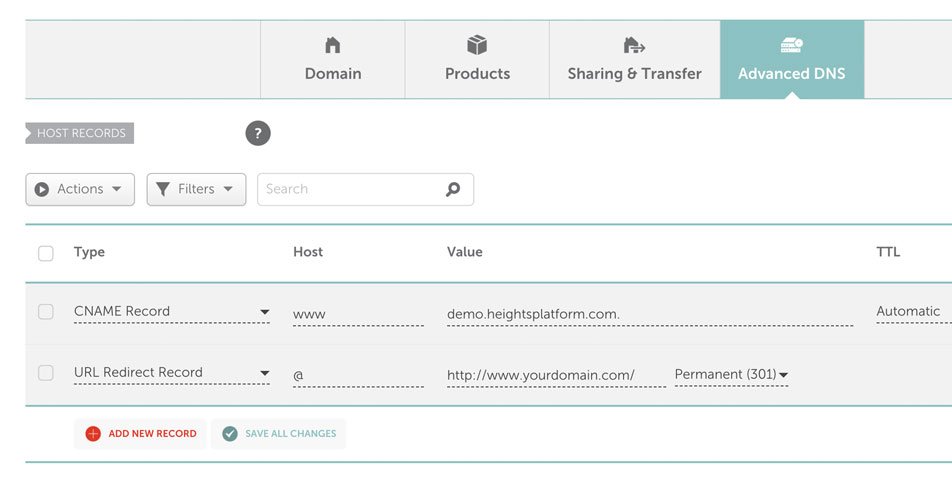Click the red plus Add New Record icon

(93, 433)
